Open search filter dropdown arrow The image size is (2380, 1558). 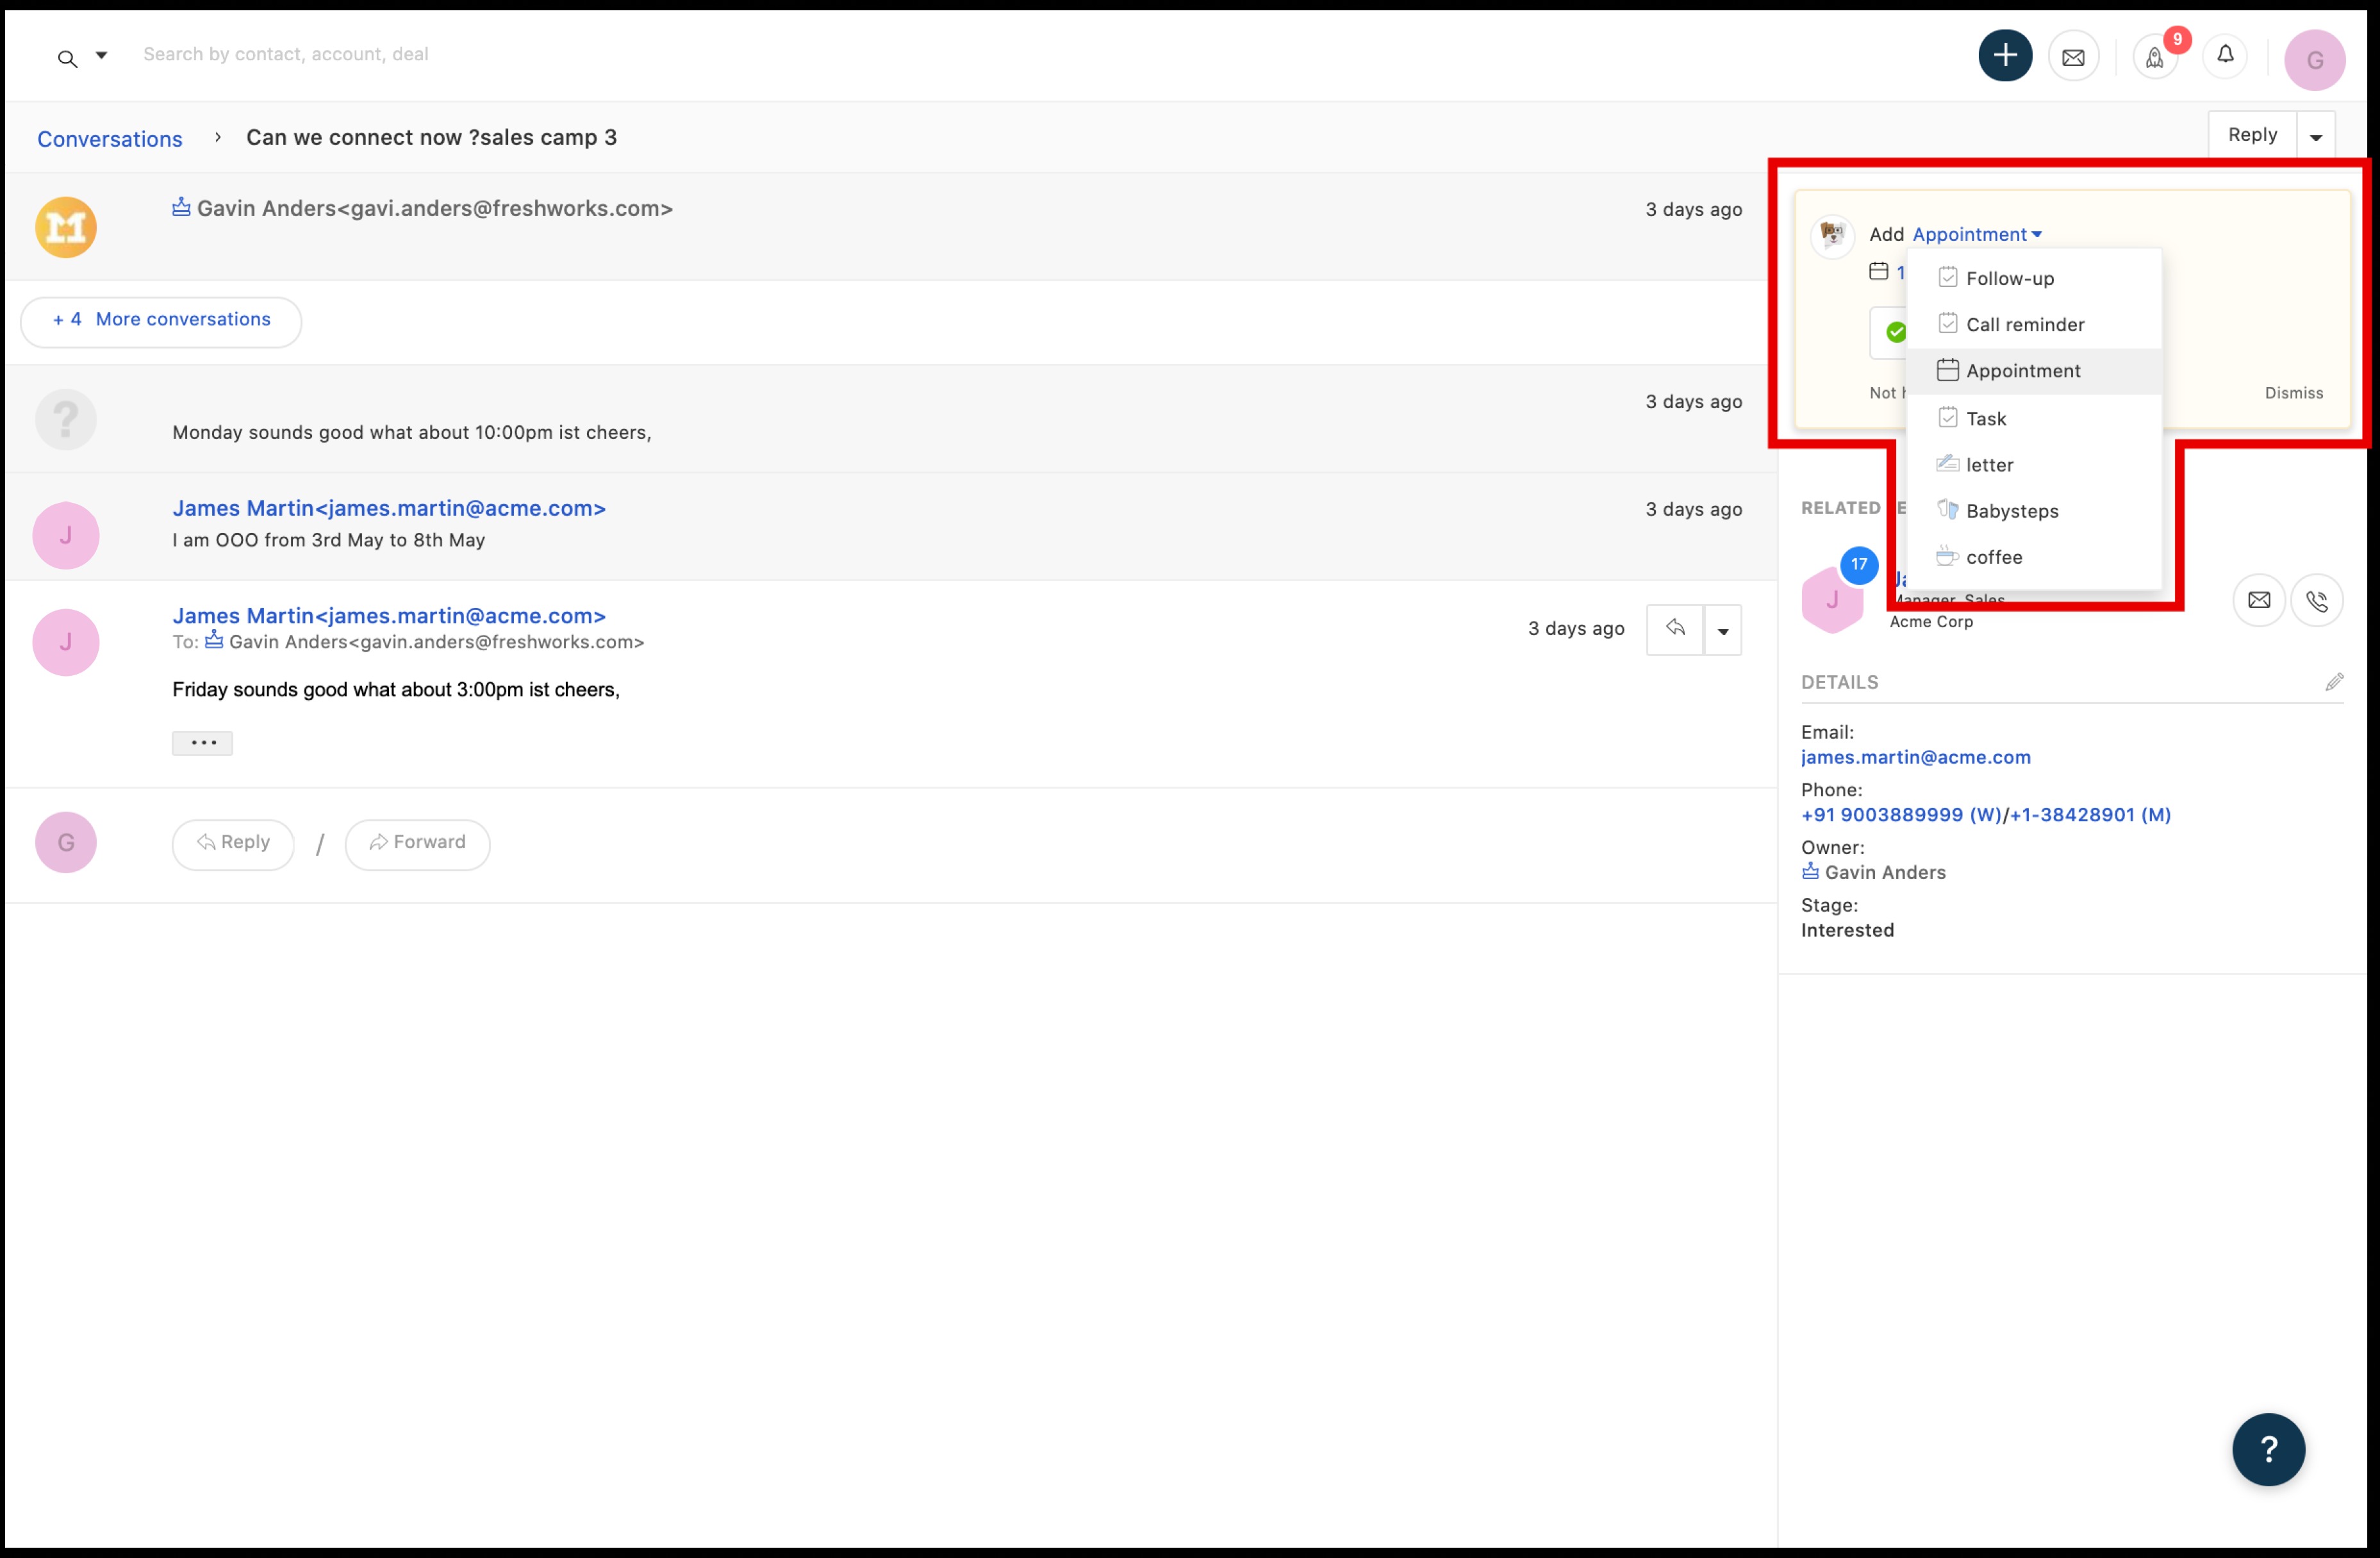pyautogui.click(x=101, y=56)
